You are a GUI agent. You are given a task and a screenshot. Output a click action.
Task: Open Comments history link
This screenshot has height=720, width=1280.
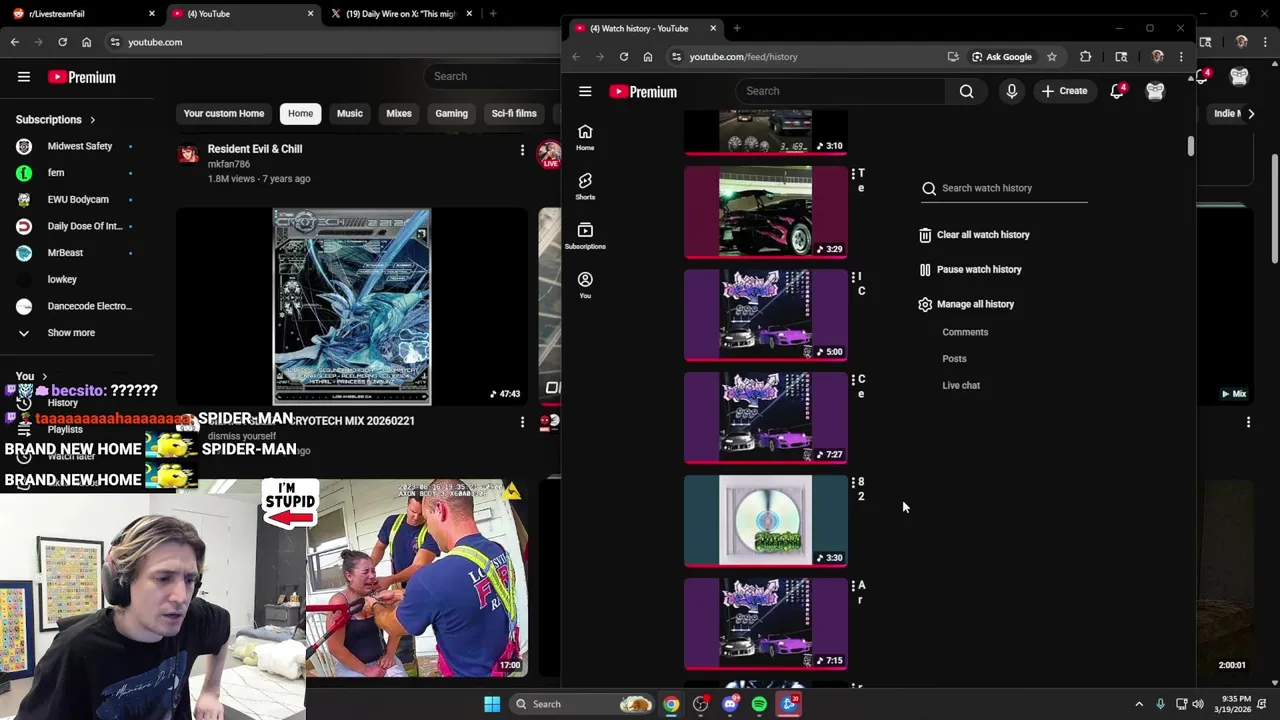(x=965, y=332)
